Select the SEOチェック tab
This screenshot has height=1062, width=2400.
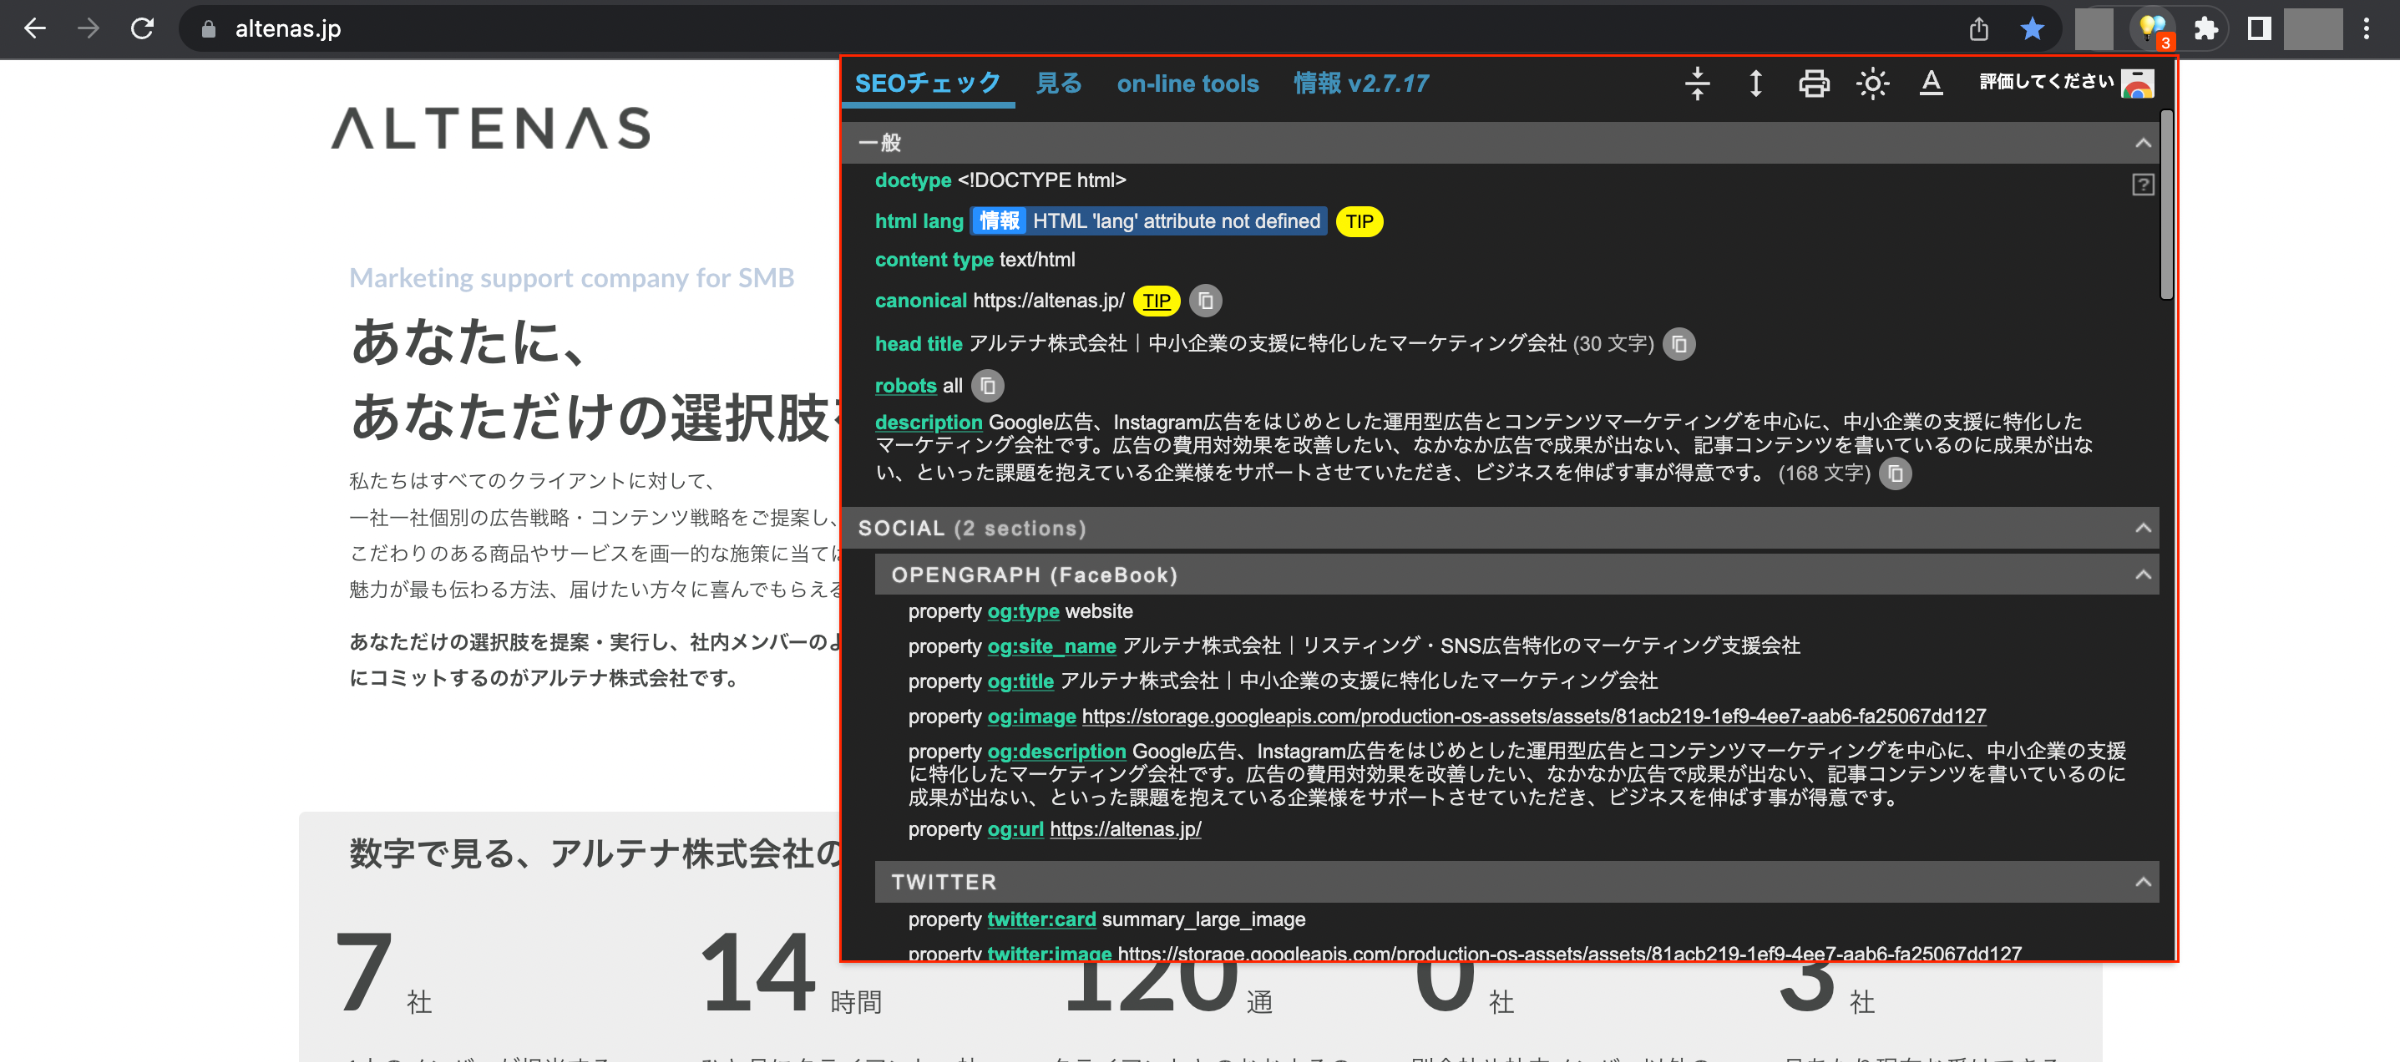click(x=928, y=83)
